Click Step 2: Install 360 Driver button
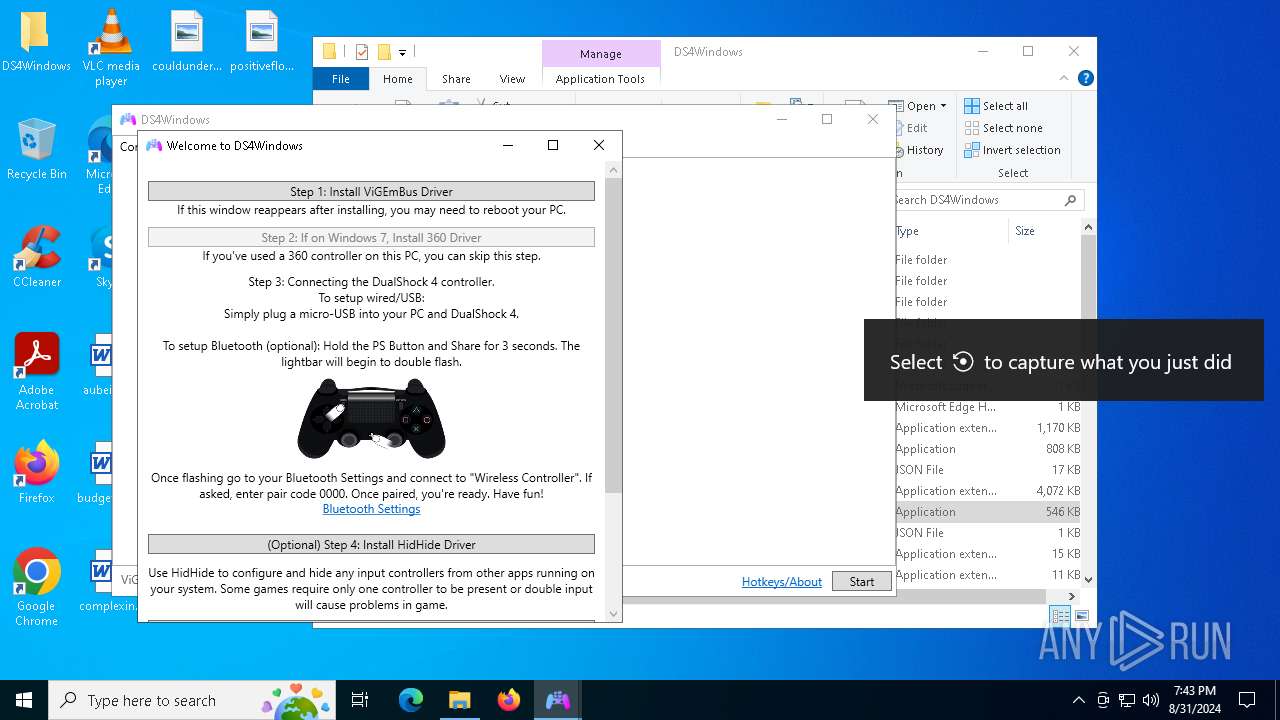1280x720 pixels. tap(371, 237)
